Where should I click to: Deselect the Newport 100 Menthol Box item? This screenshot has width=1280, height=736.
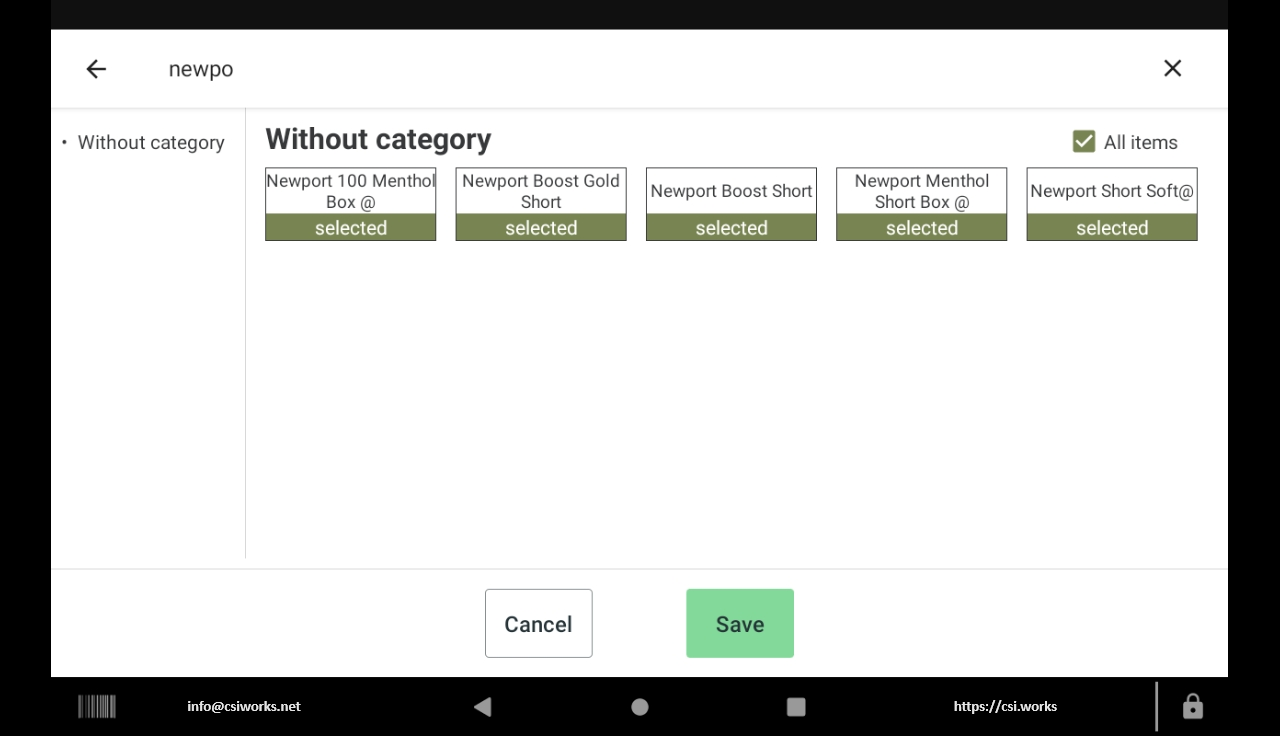[351, 204]
